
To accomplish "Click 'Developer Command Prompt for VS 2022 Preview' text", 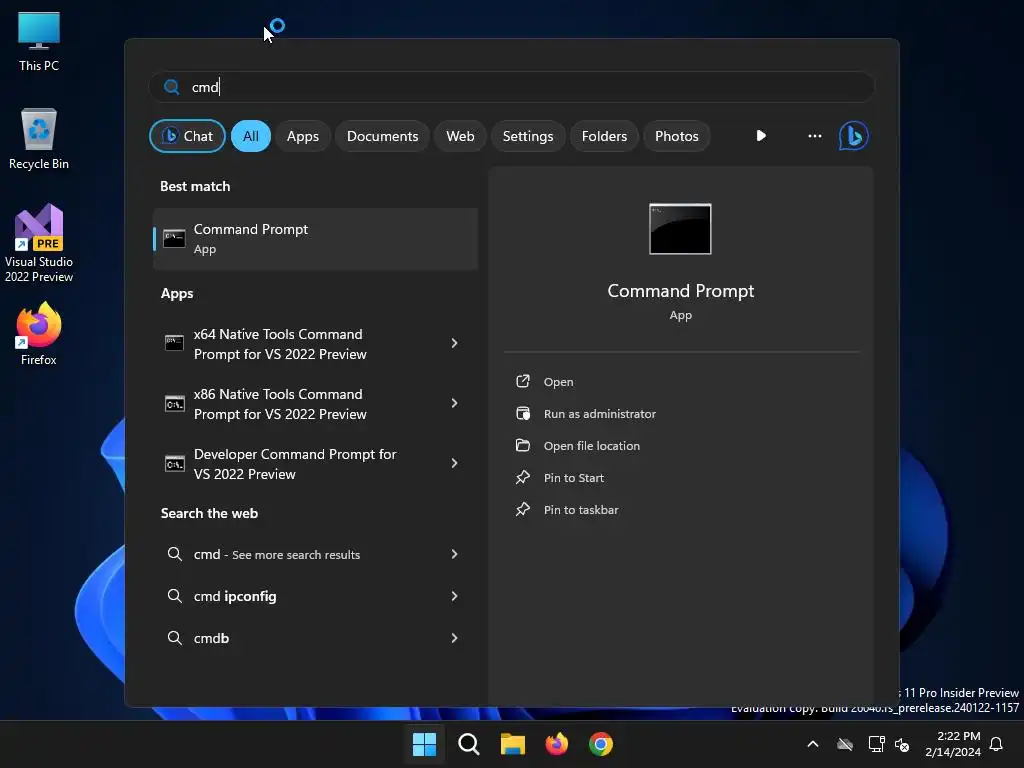I will tap(295, 464).
